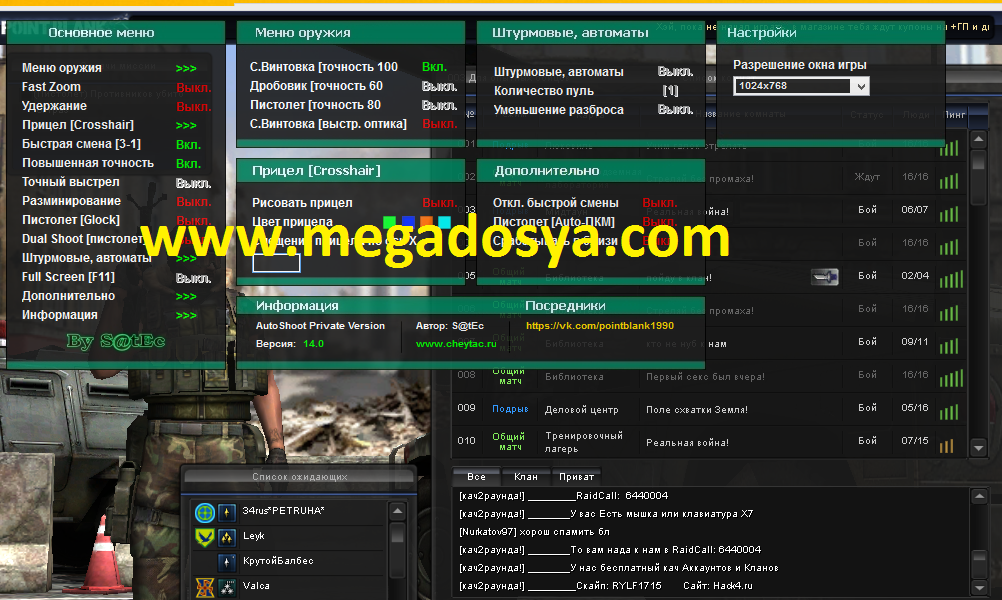This screenshot has width=1002, height=600.
Task: Switch to the Приват chat tab
Action: pos(576,477)
